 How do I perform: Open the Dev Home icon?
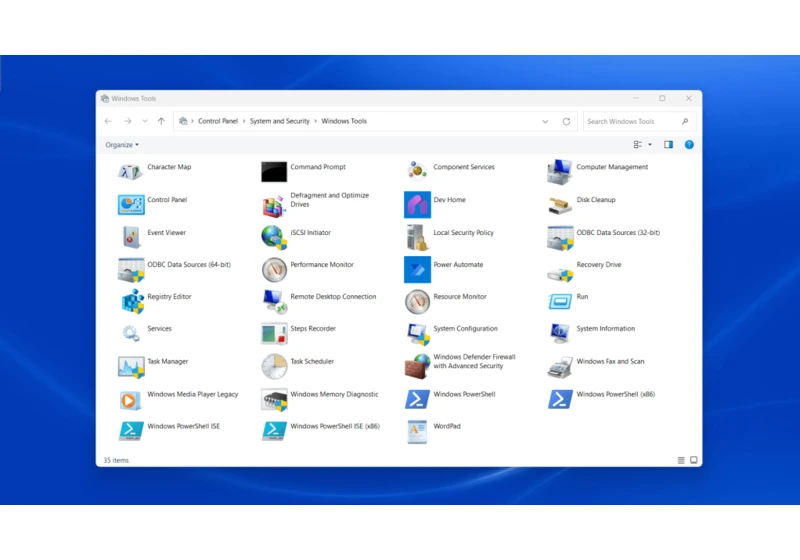(417, 205)
